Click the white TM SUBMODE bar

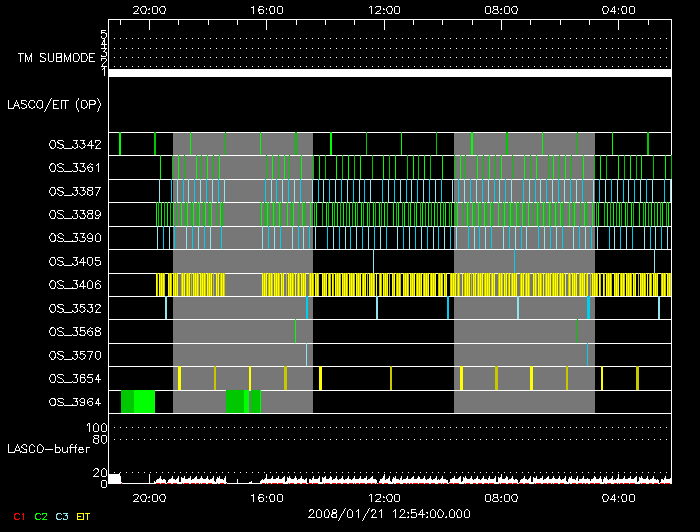click(x=390, y=73)
